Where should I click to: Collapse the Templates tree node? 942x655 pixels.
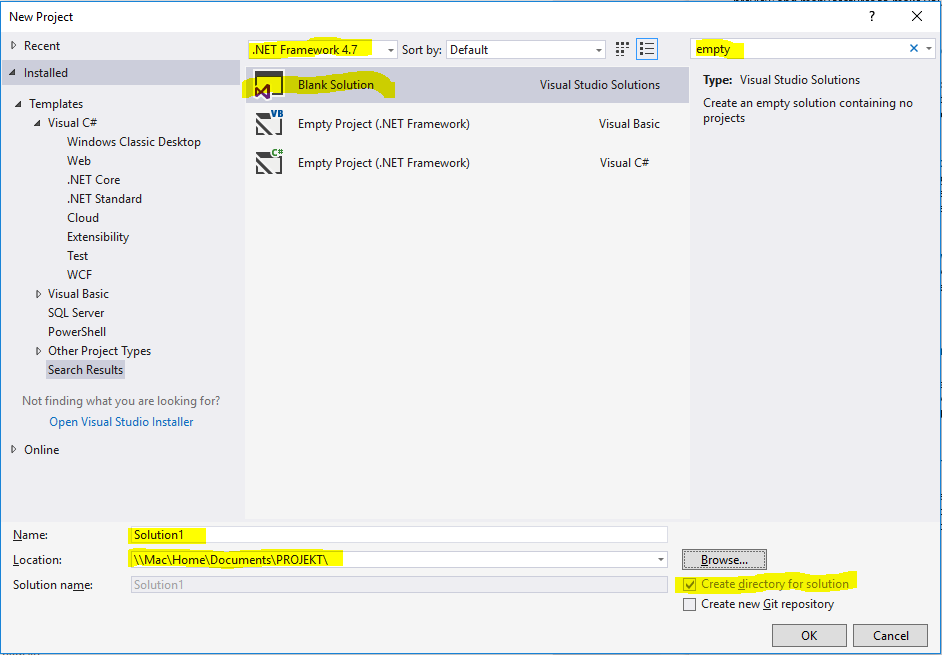tap(19, 104)
